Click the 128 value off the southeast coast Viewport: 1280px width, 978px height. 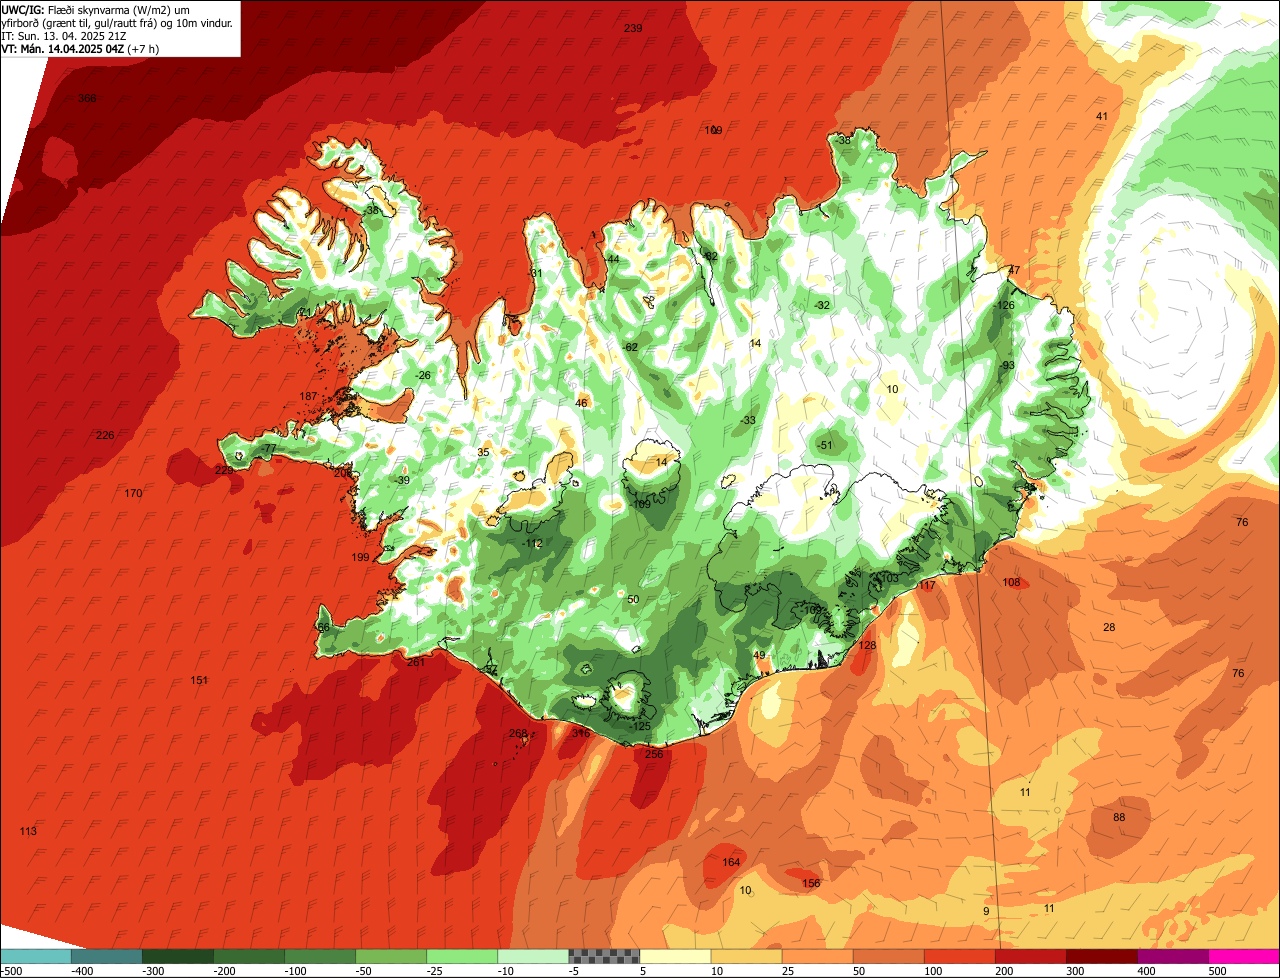(x=867, y=645)
